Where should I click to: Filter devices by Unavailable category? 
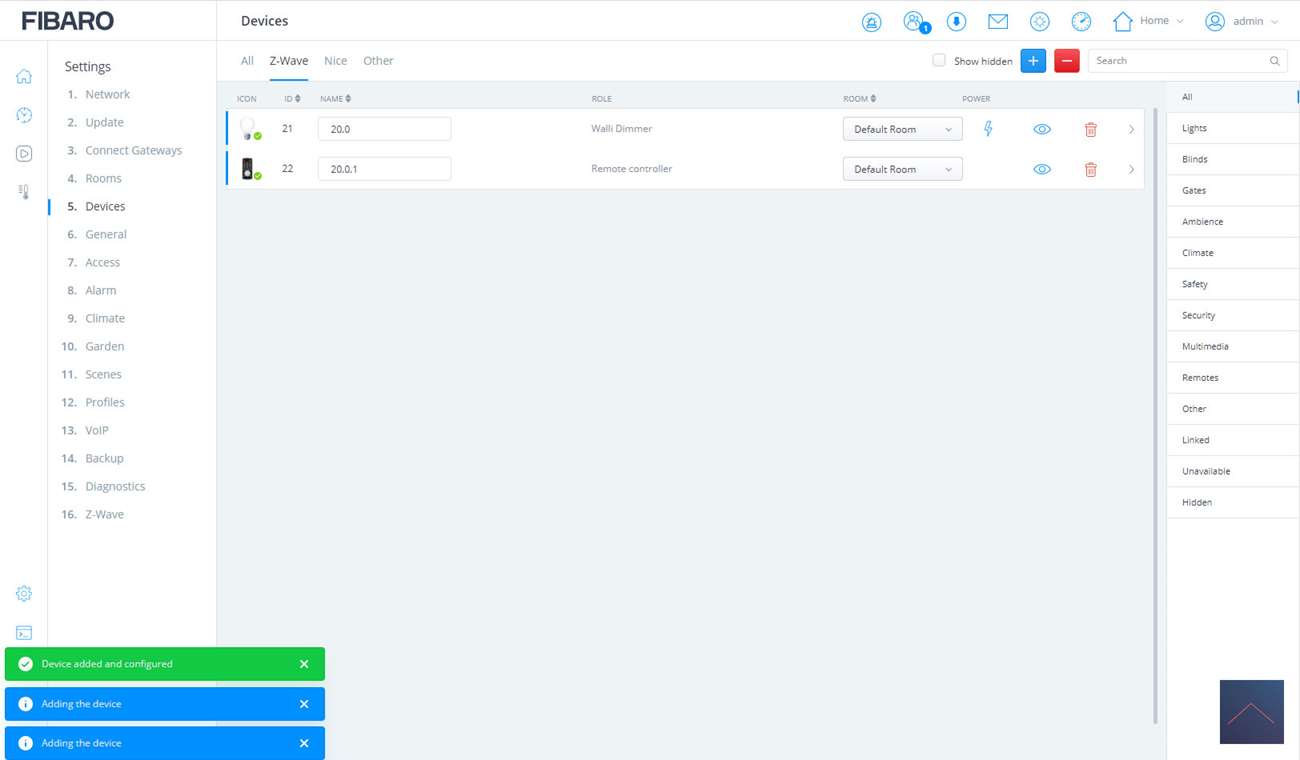[x=1206, y=471]
